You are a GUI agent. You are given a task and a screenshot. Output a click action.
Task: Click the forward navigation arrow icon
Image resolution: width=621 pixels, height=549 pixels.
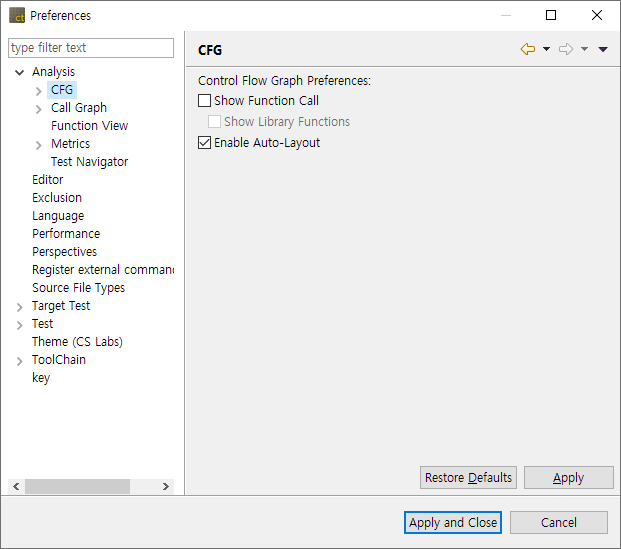pos(565,49)
